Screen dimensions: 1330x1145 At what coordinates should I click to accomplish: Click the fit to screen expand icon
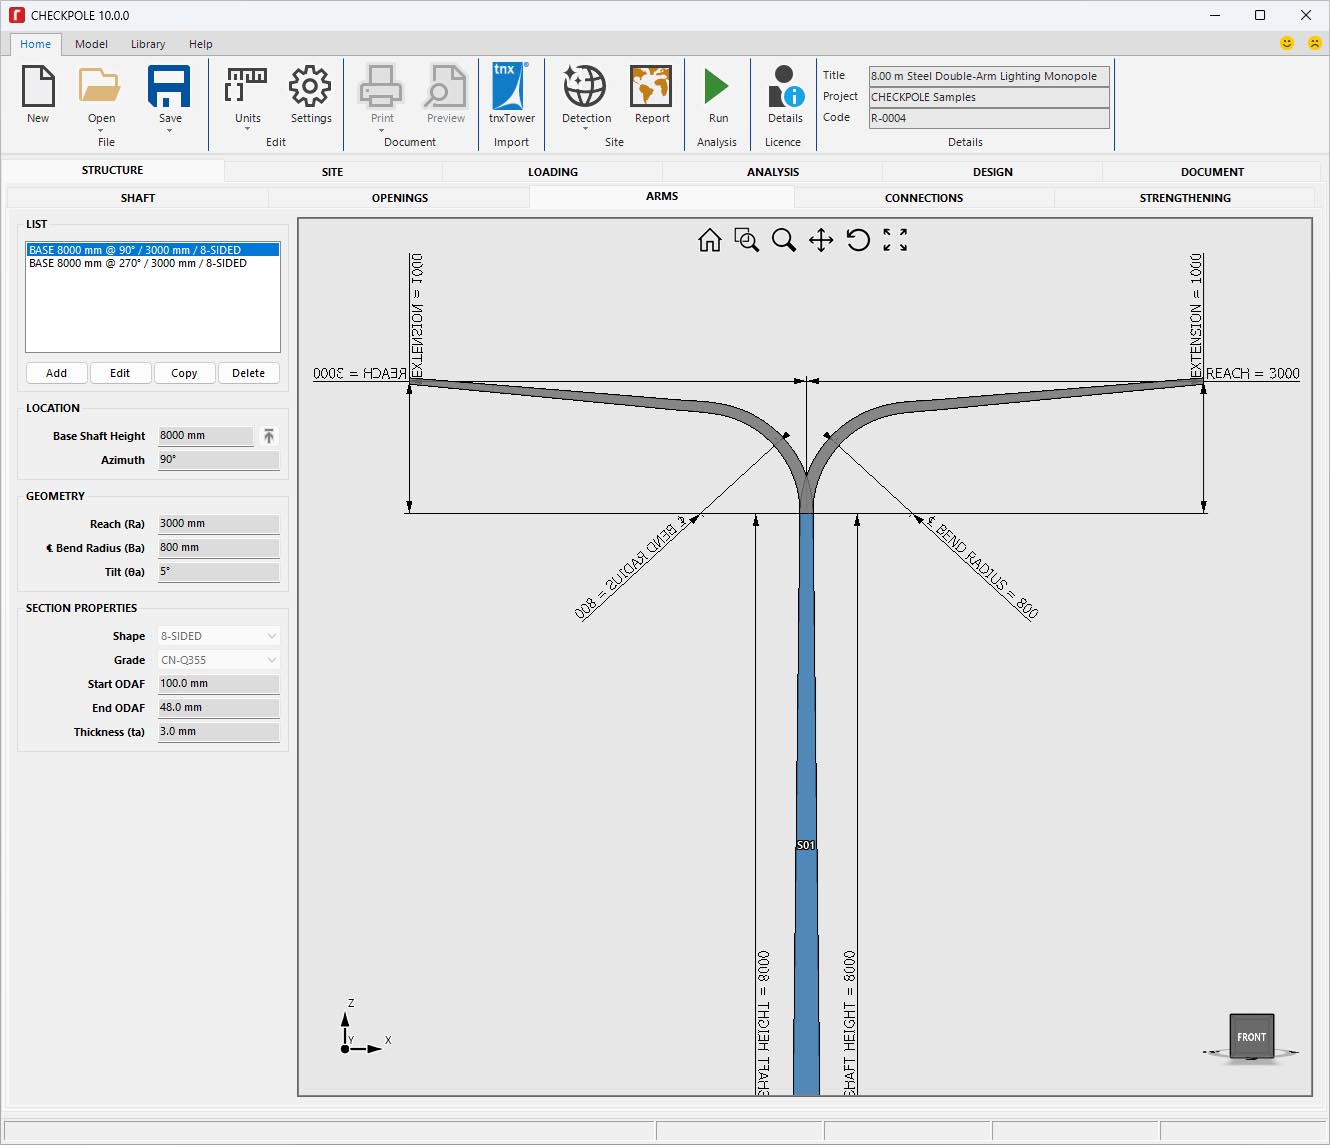coord(895,240)
